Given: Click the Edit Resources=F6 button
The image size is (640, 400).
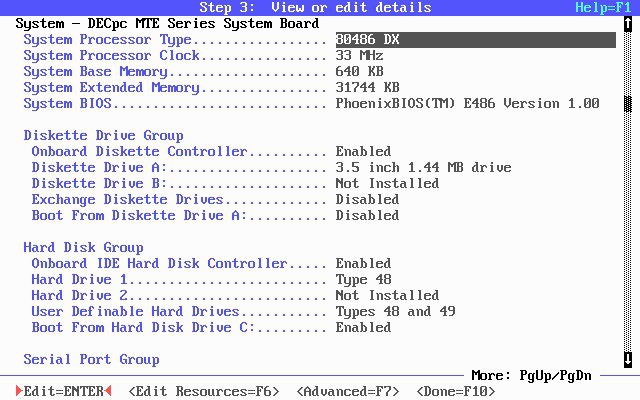Looking at the screenshot, I should click(204, 391).
